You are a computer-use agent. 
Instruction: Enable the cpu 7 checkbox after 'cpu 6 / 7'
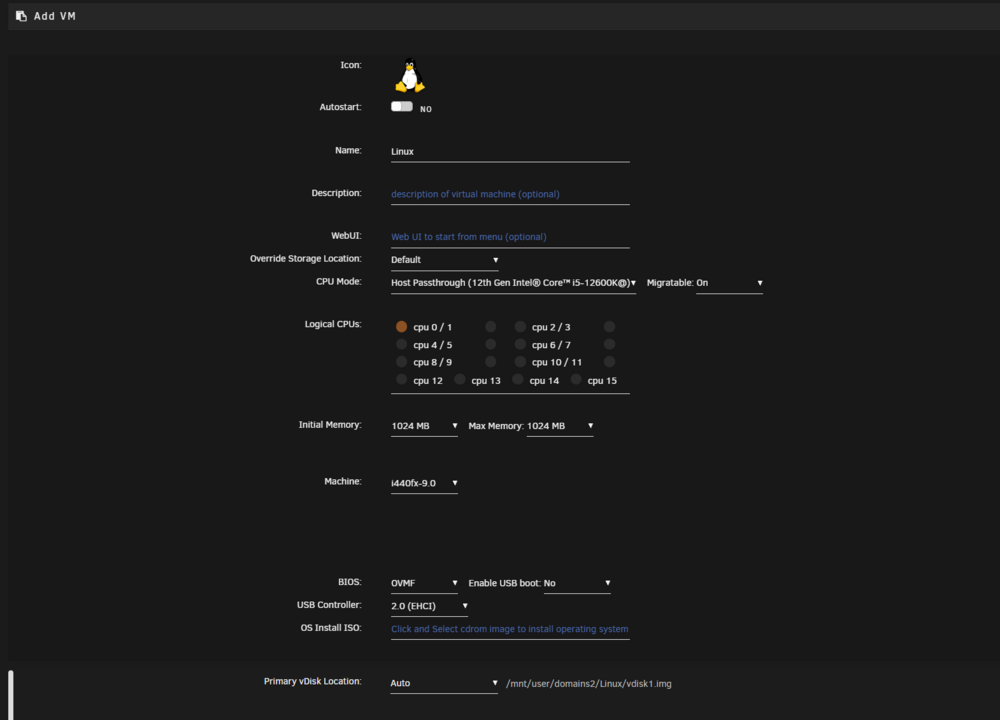[x=610, y=344]
